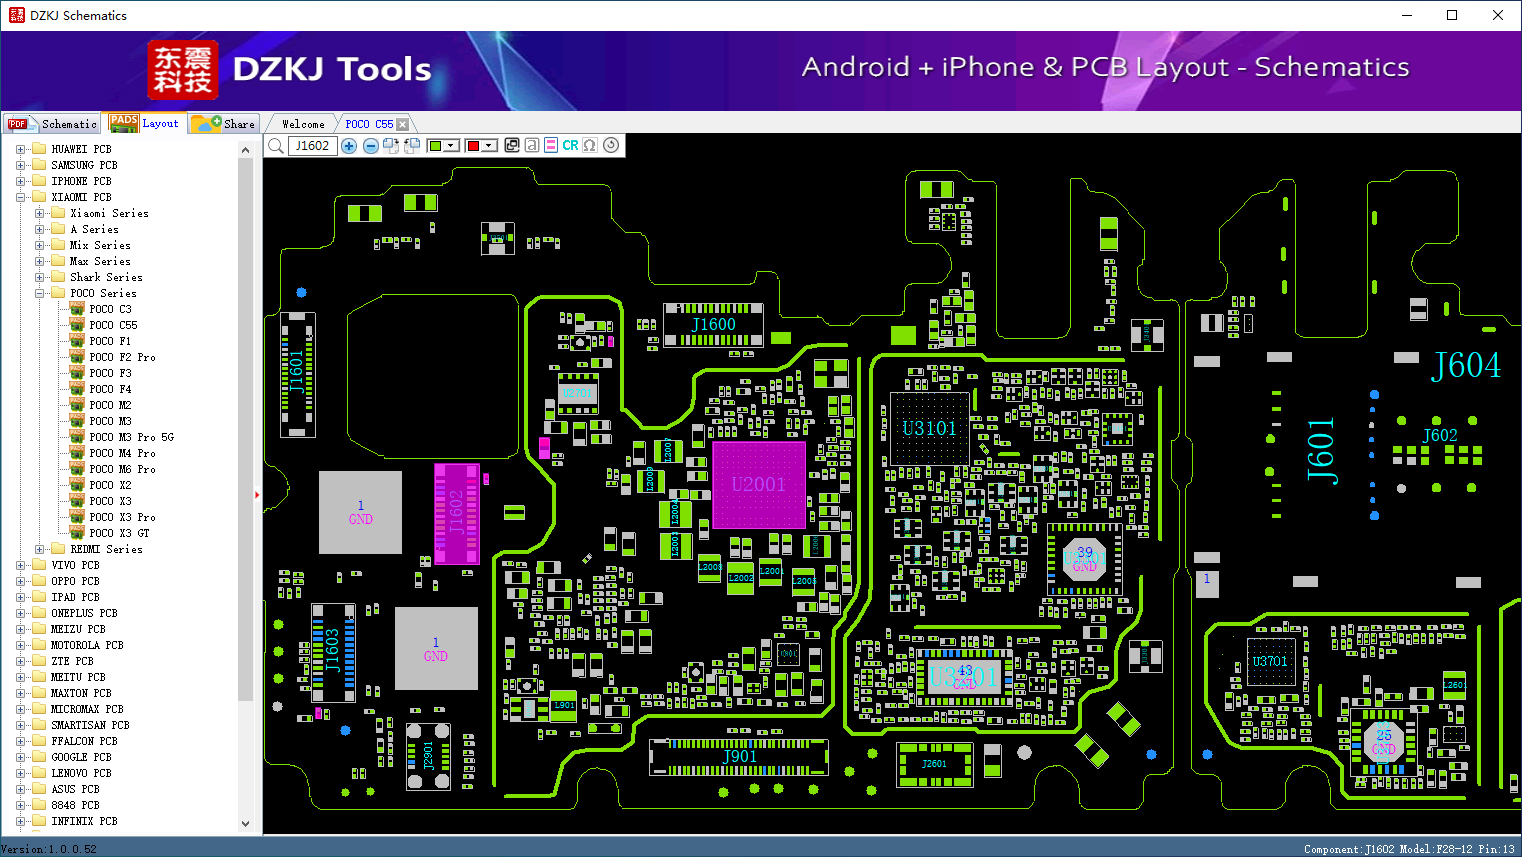Open POCO F4 layout file
The width and height of the screenshot is (1522, 857).
(x=101, y=389)
